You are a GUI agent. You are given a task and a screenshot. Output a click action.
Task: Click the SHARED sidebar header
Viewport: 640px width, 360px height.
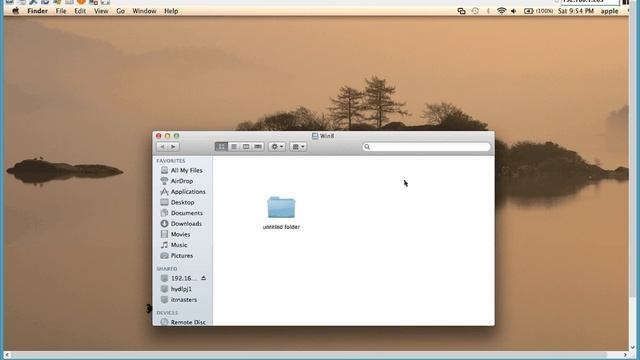click(x=167, y=269)
